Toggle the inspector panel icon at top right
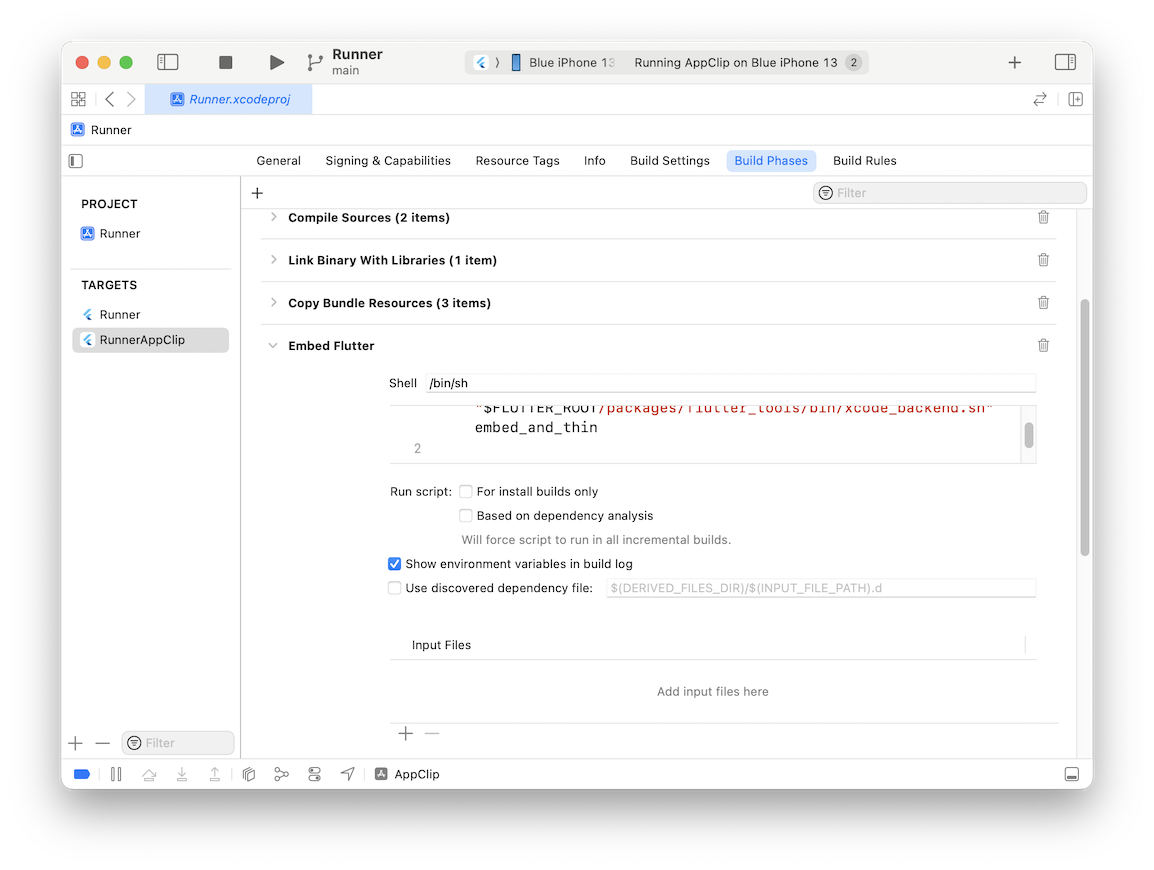 click(x=1065, y=62)
